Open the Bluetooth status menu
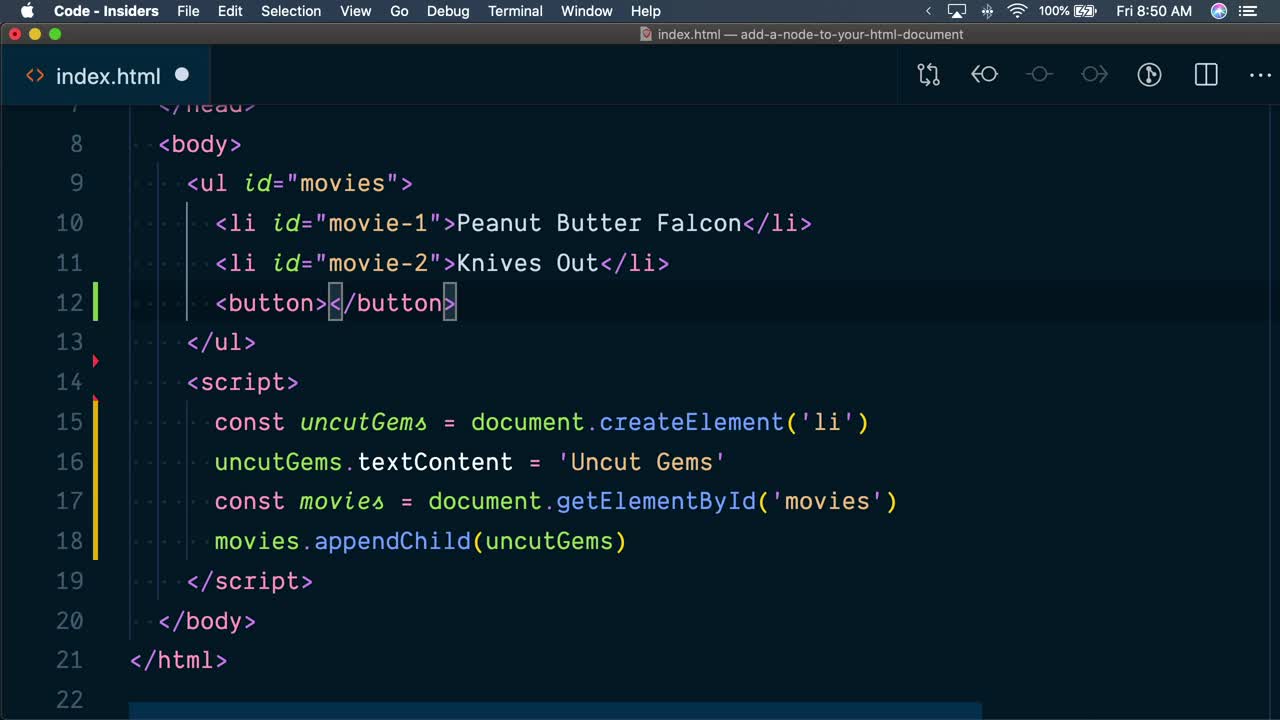 [x=988, y=11]
